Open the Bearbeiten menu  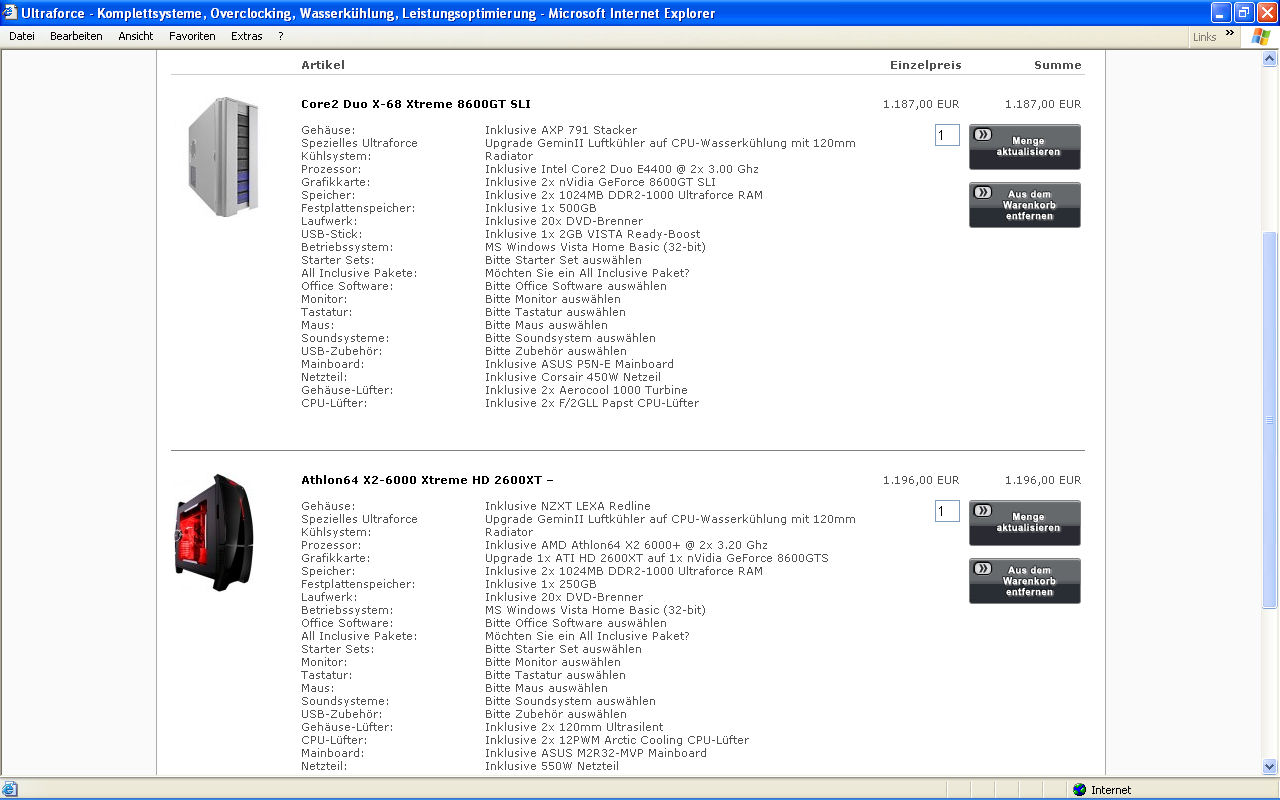point(76,36)
